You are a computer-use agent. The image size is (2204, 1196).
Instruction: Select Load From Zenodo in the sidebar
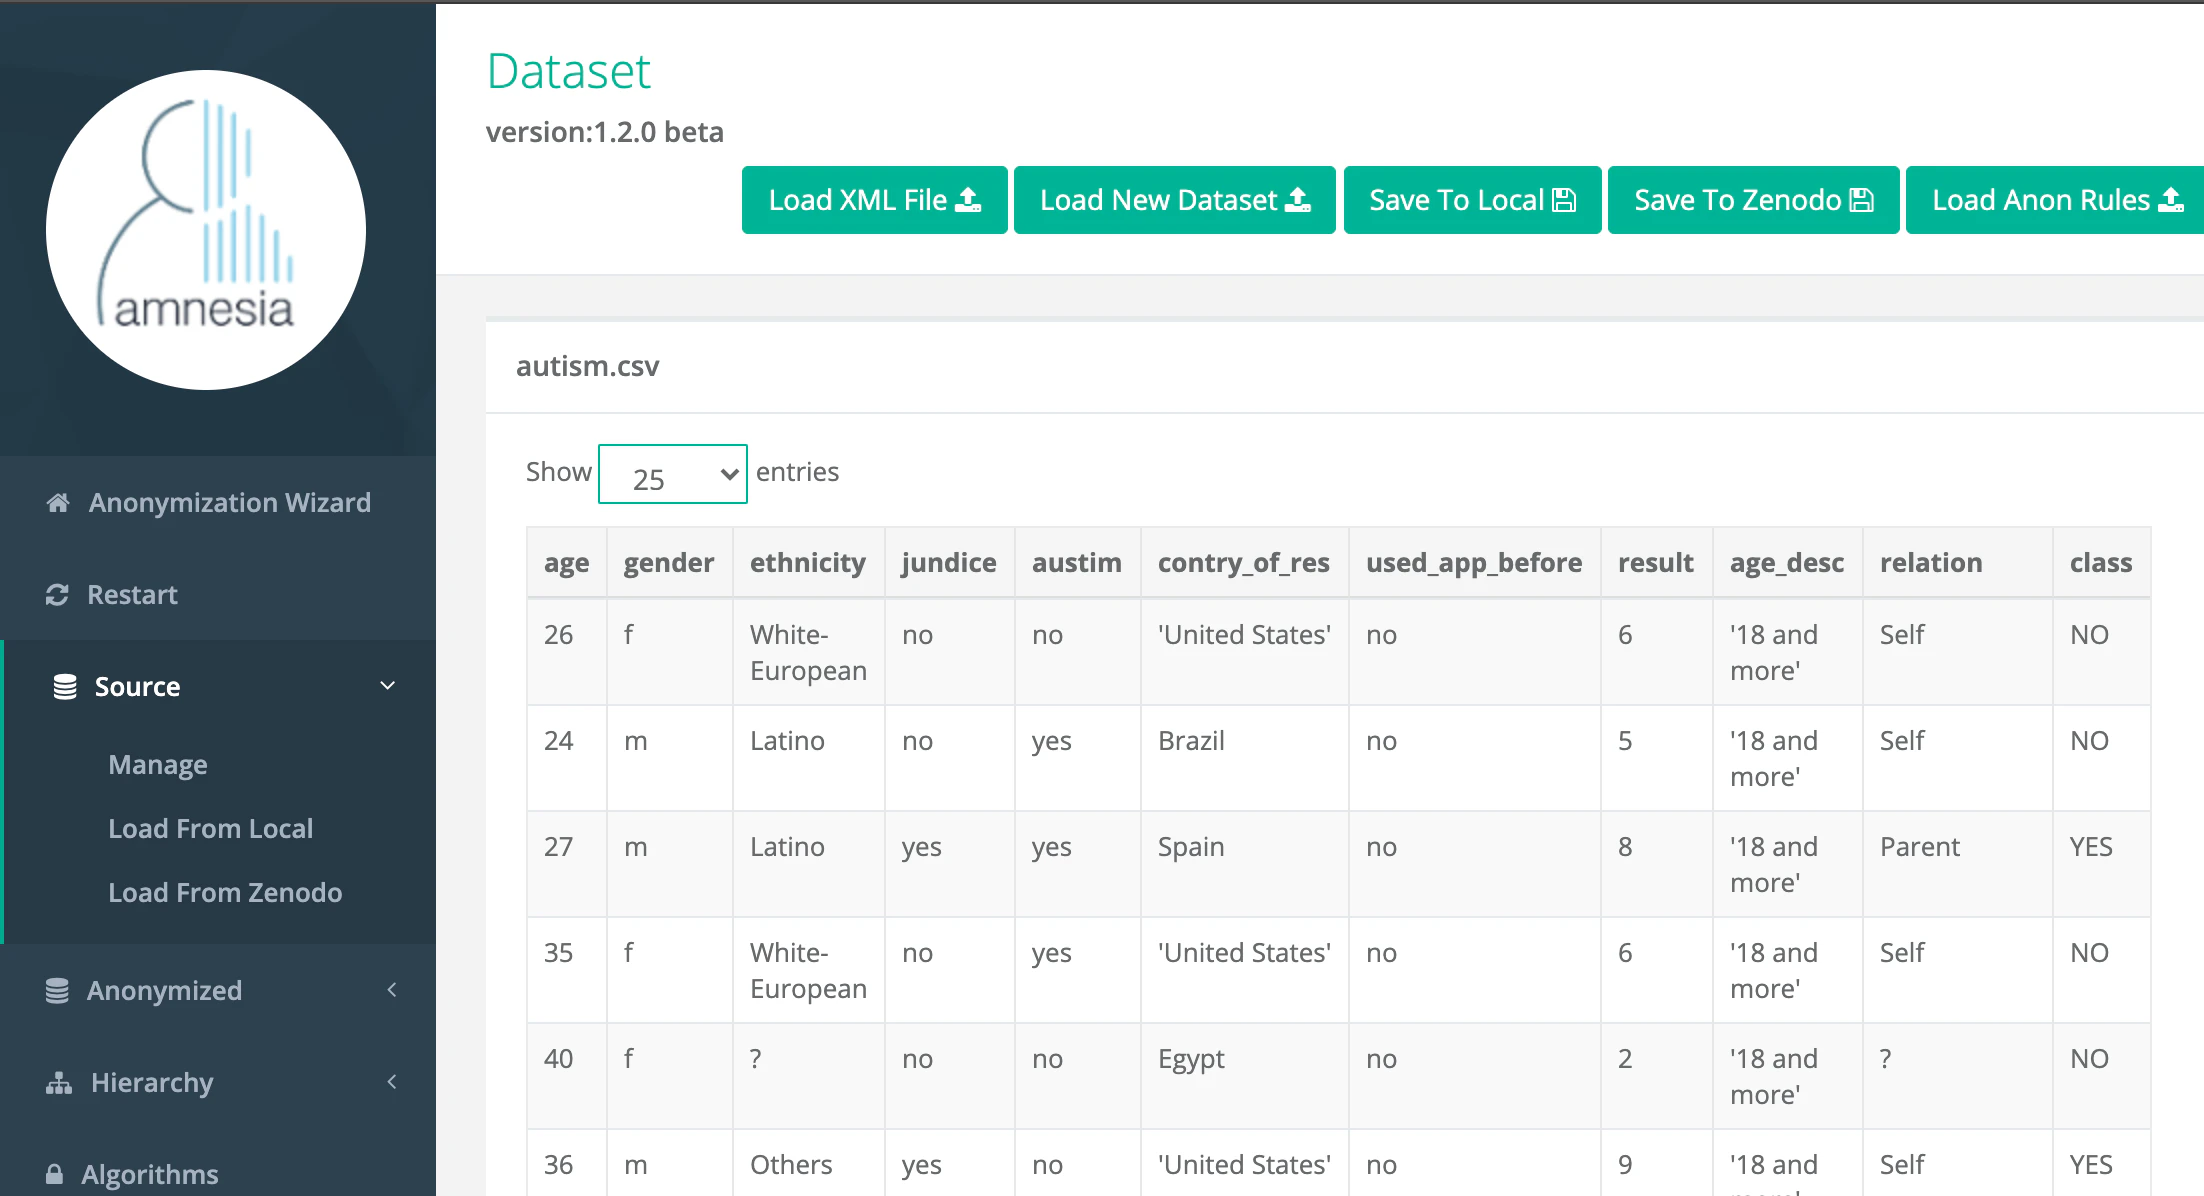pyautogui.click(x=225, y=892)
